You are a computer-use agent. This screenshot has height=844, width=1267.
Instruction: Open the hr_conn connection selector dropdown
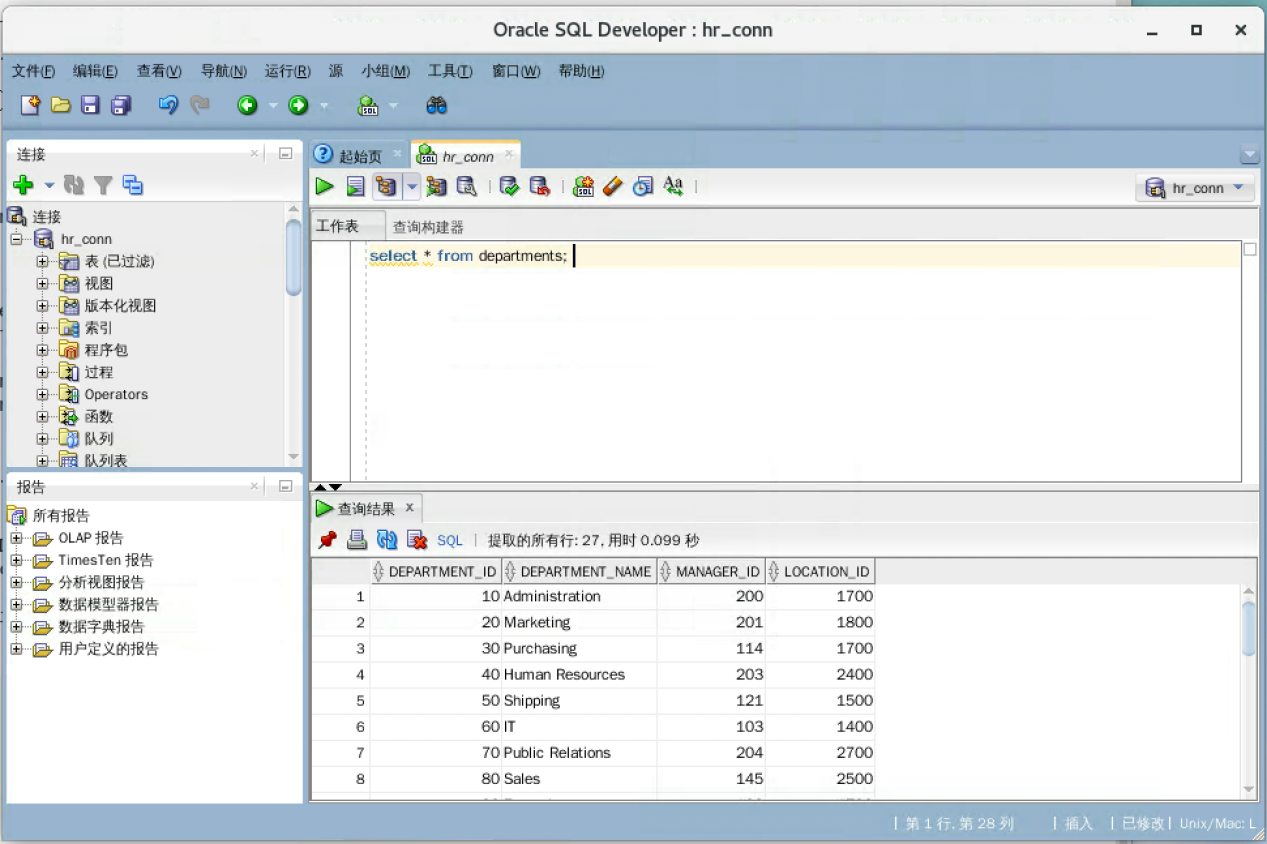point(1195,188)
